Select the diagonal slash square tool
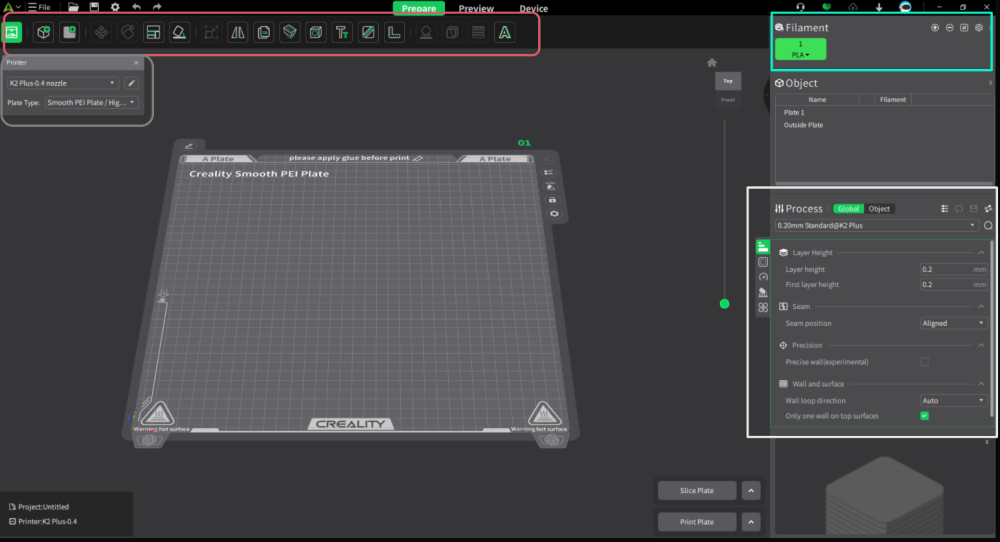Viewport: 1000px width, 542px height. (368, 33)
